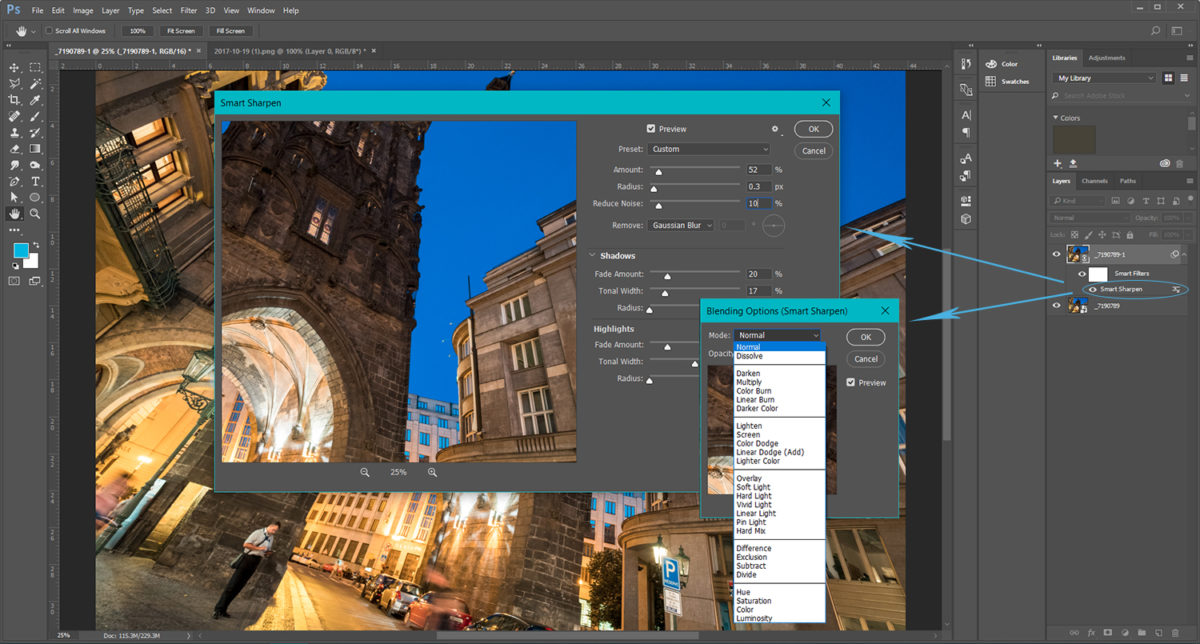Open the Remove dropdown set to Gaussian Blur

click(x=680, y=225)
